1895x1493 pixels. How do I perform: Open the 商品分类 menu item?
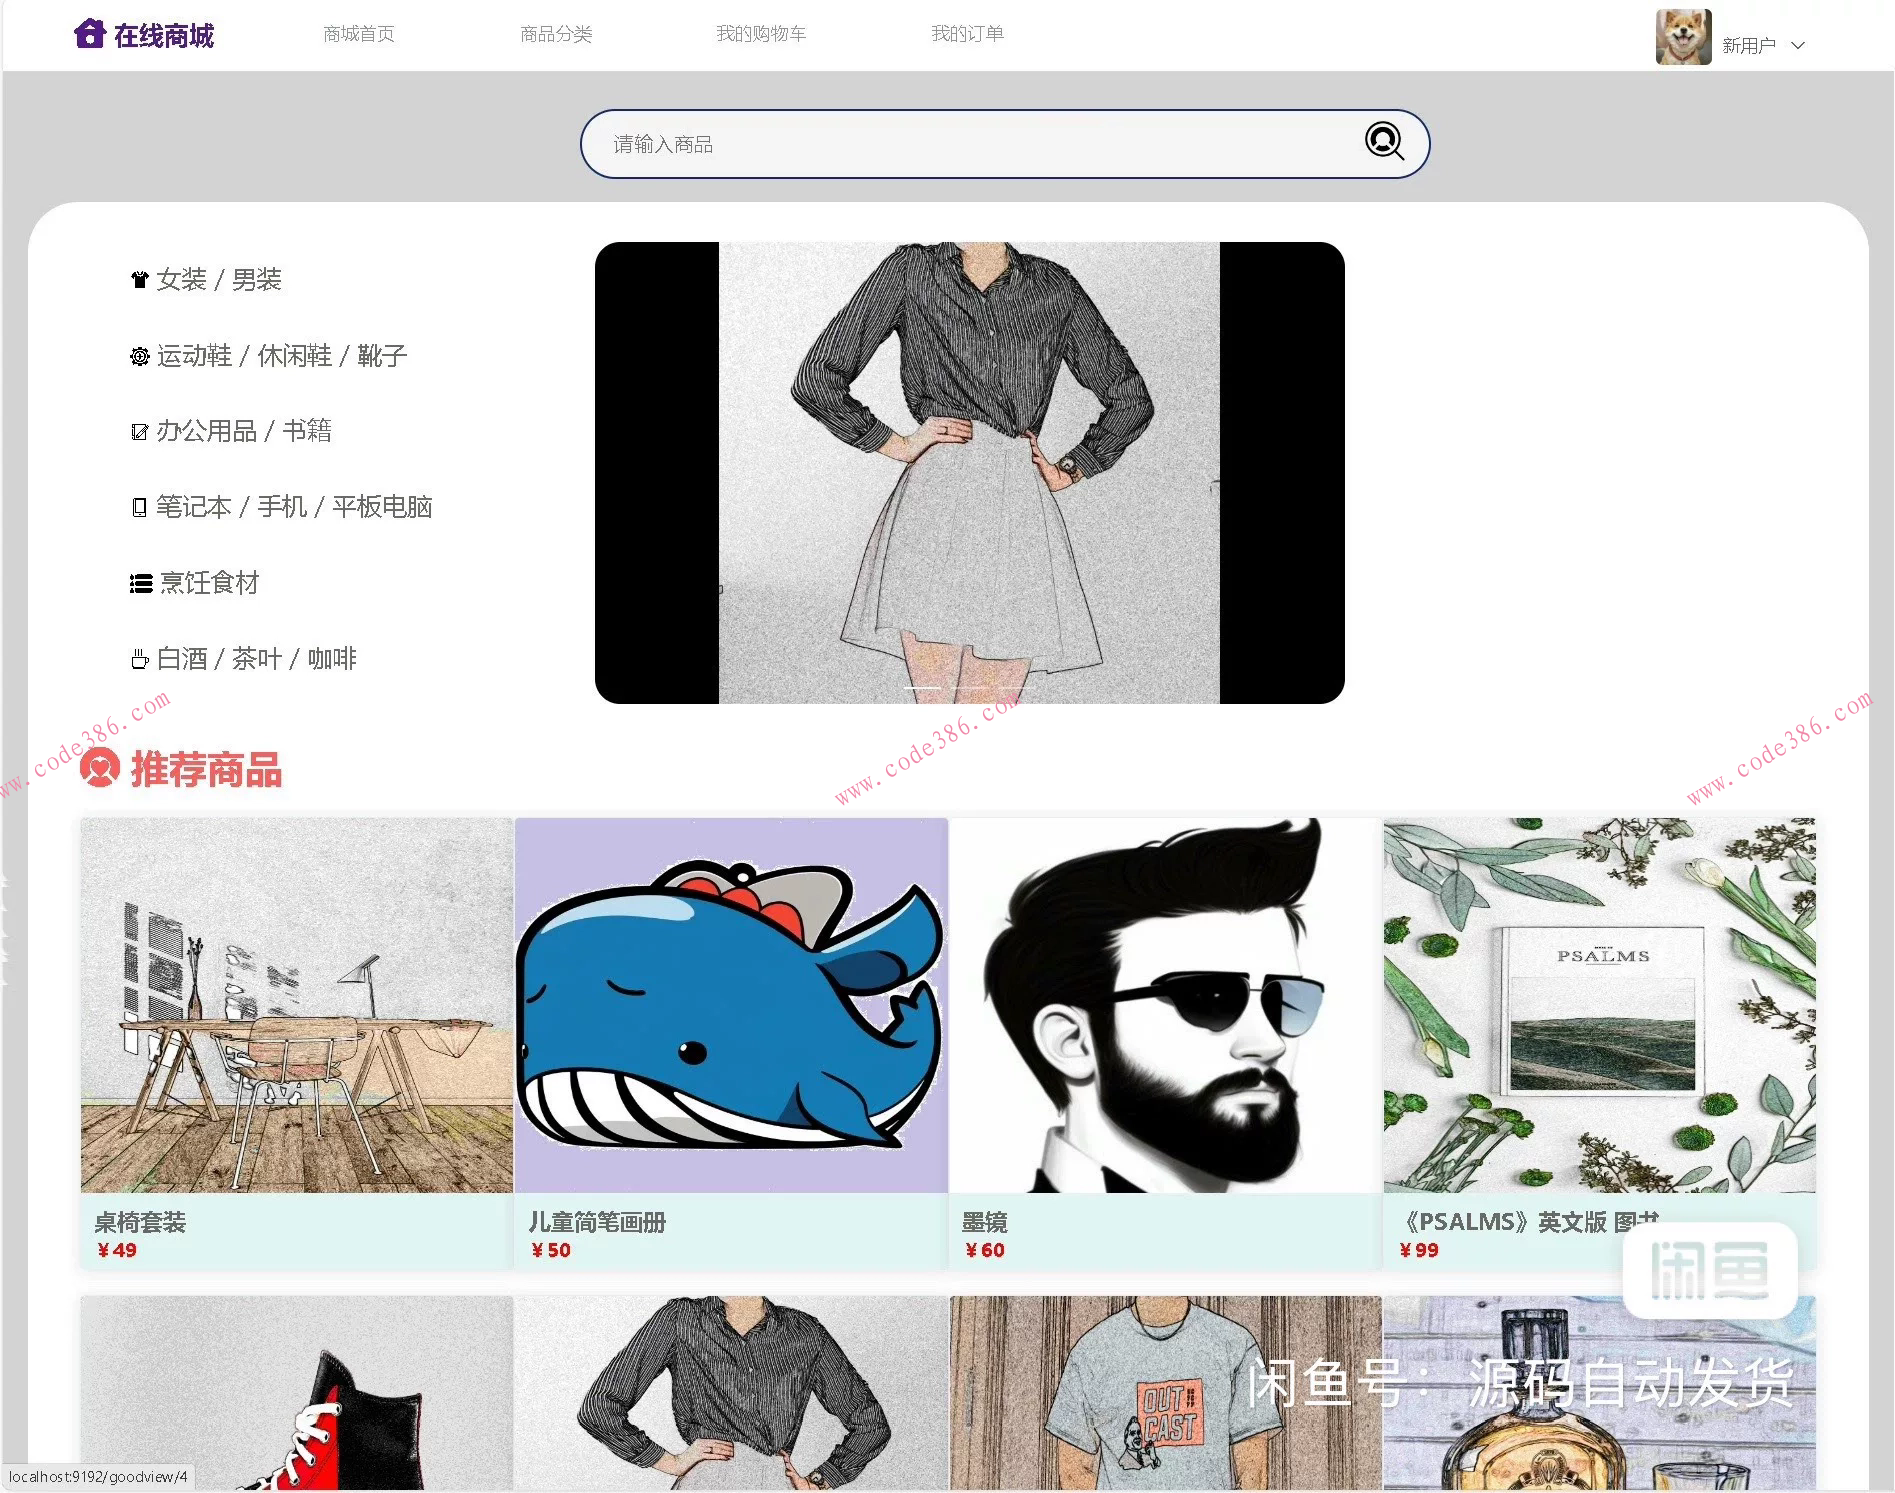[556, 33]
